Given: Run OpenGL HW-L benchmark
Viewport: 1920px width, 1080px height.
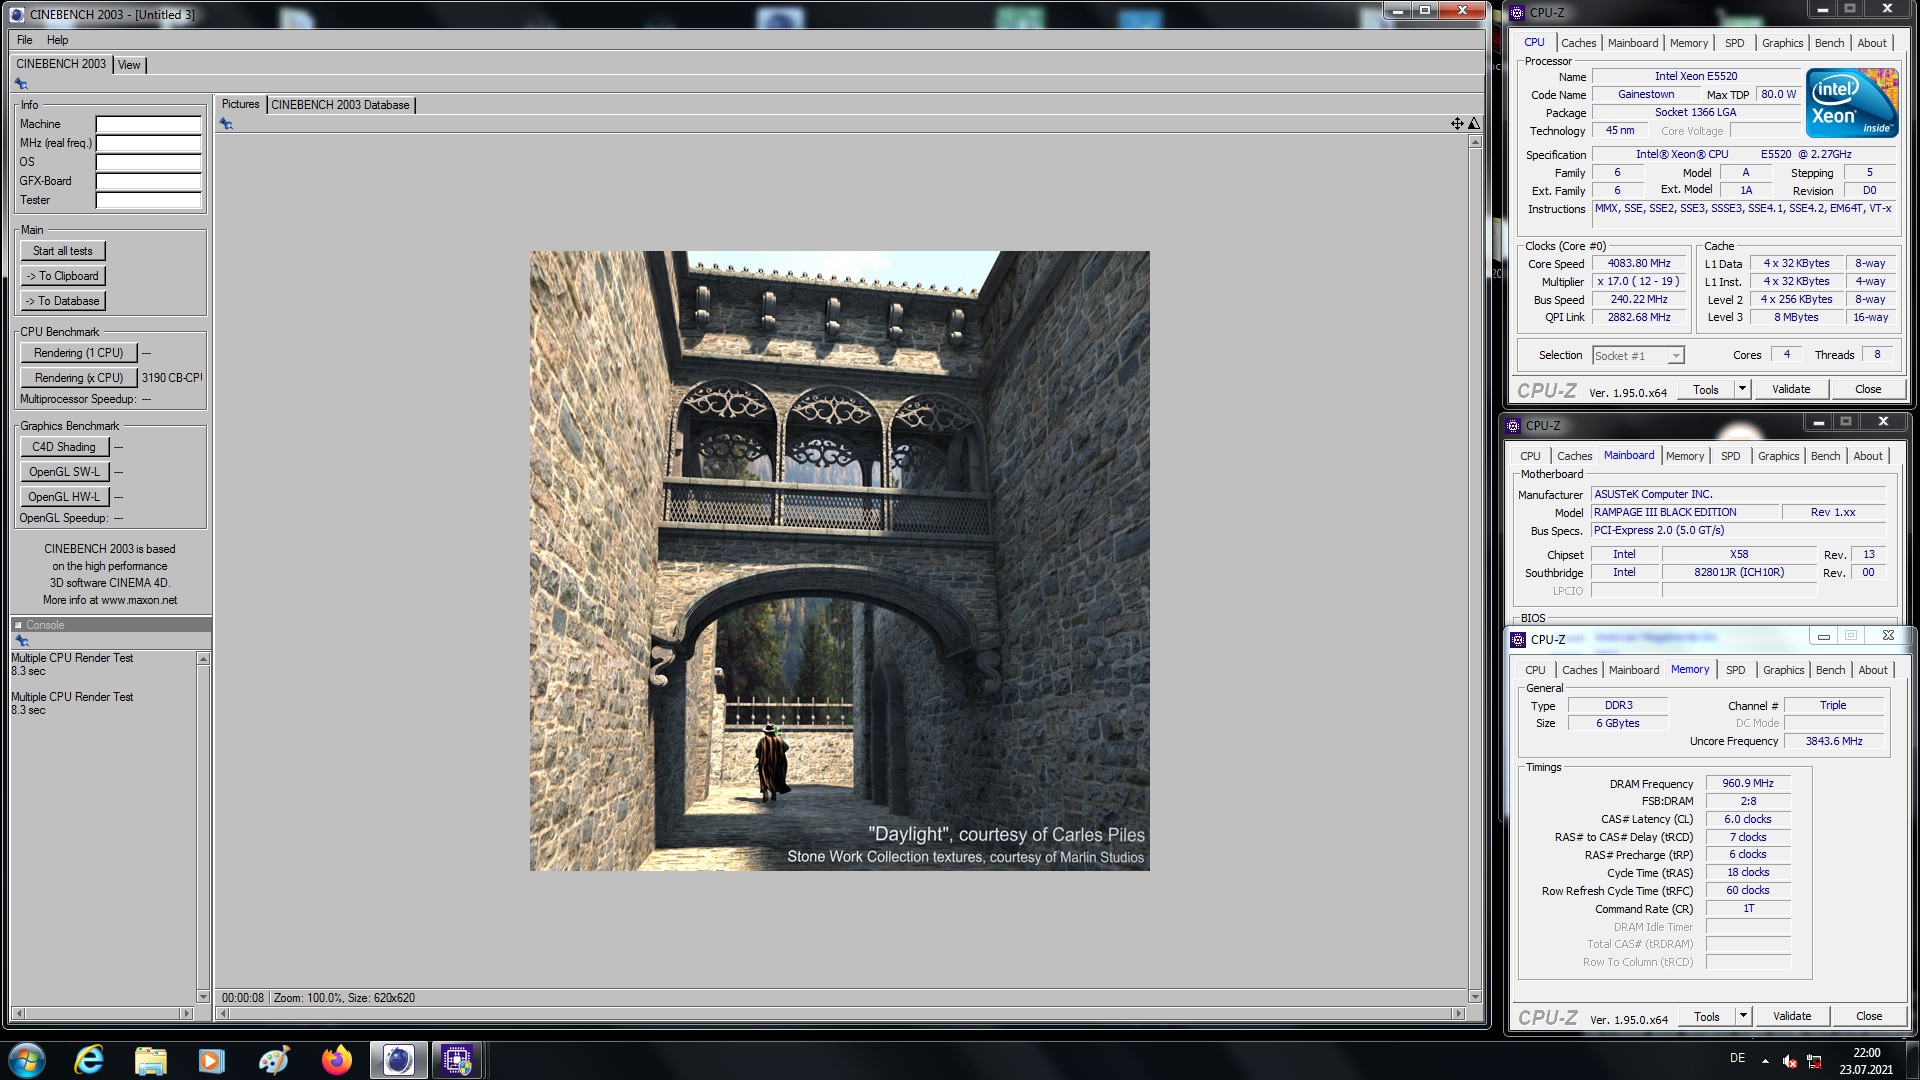Looking at the screenshot, I should tap(64, 497).
